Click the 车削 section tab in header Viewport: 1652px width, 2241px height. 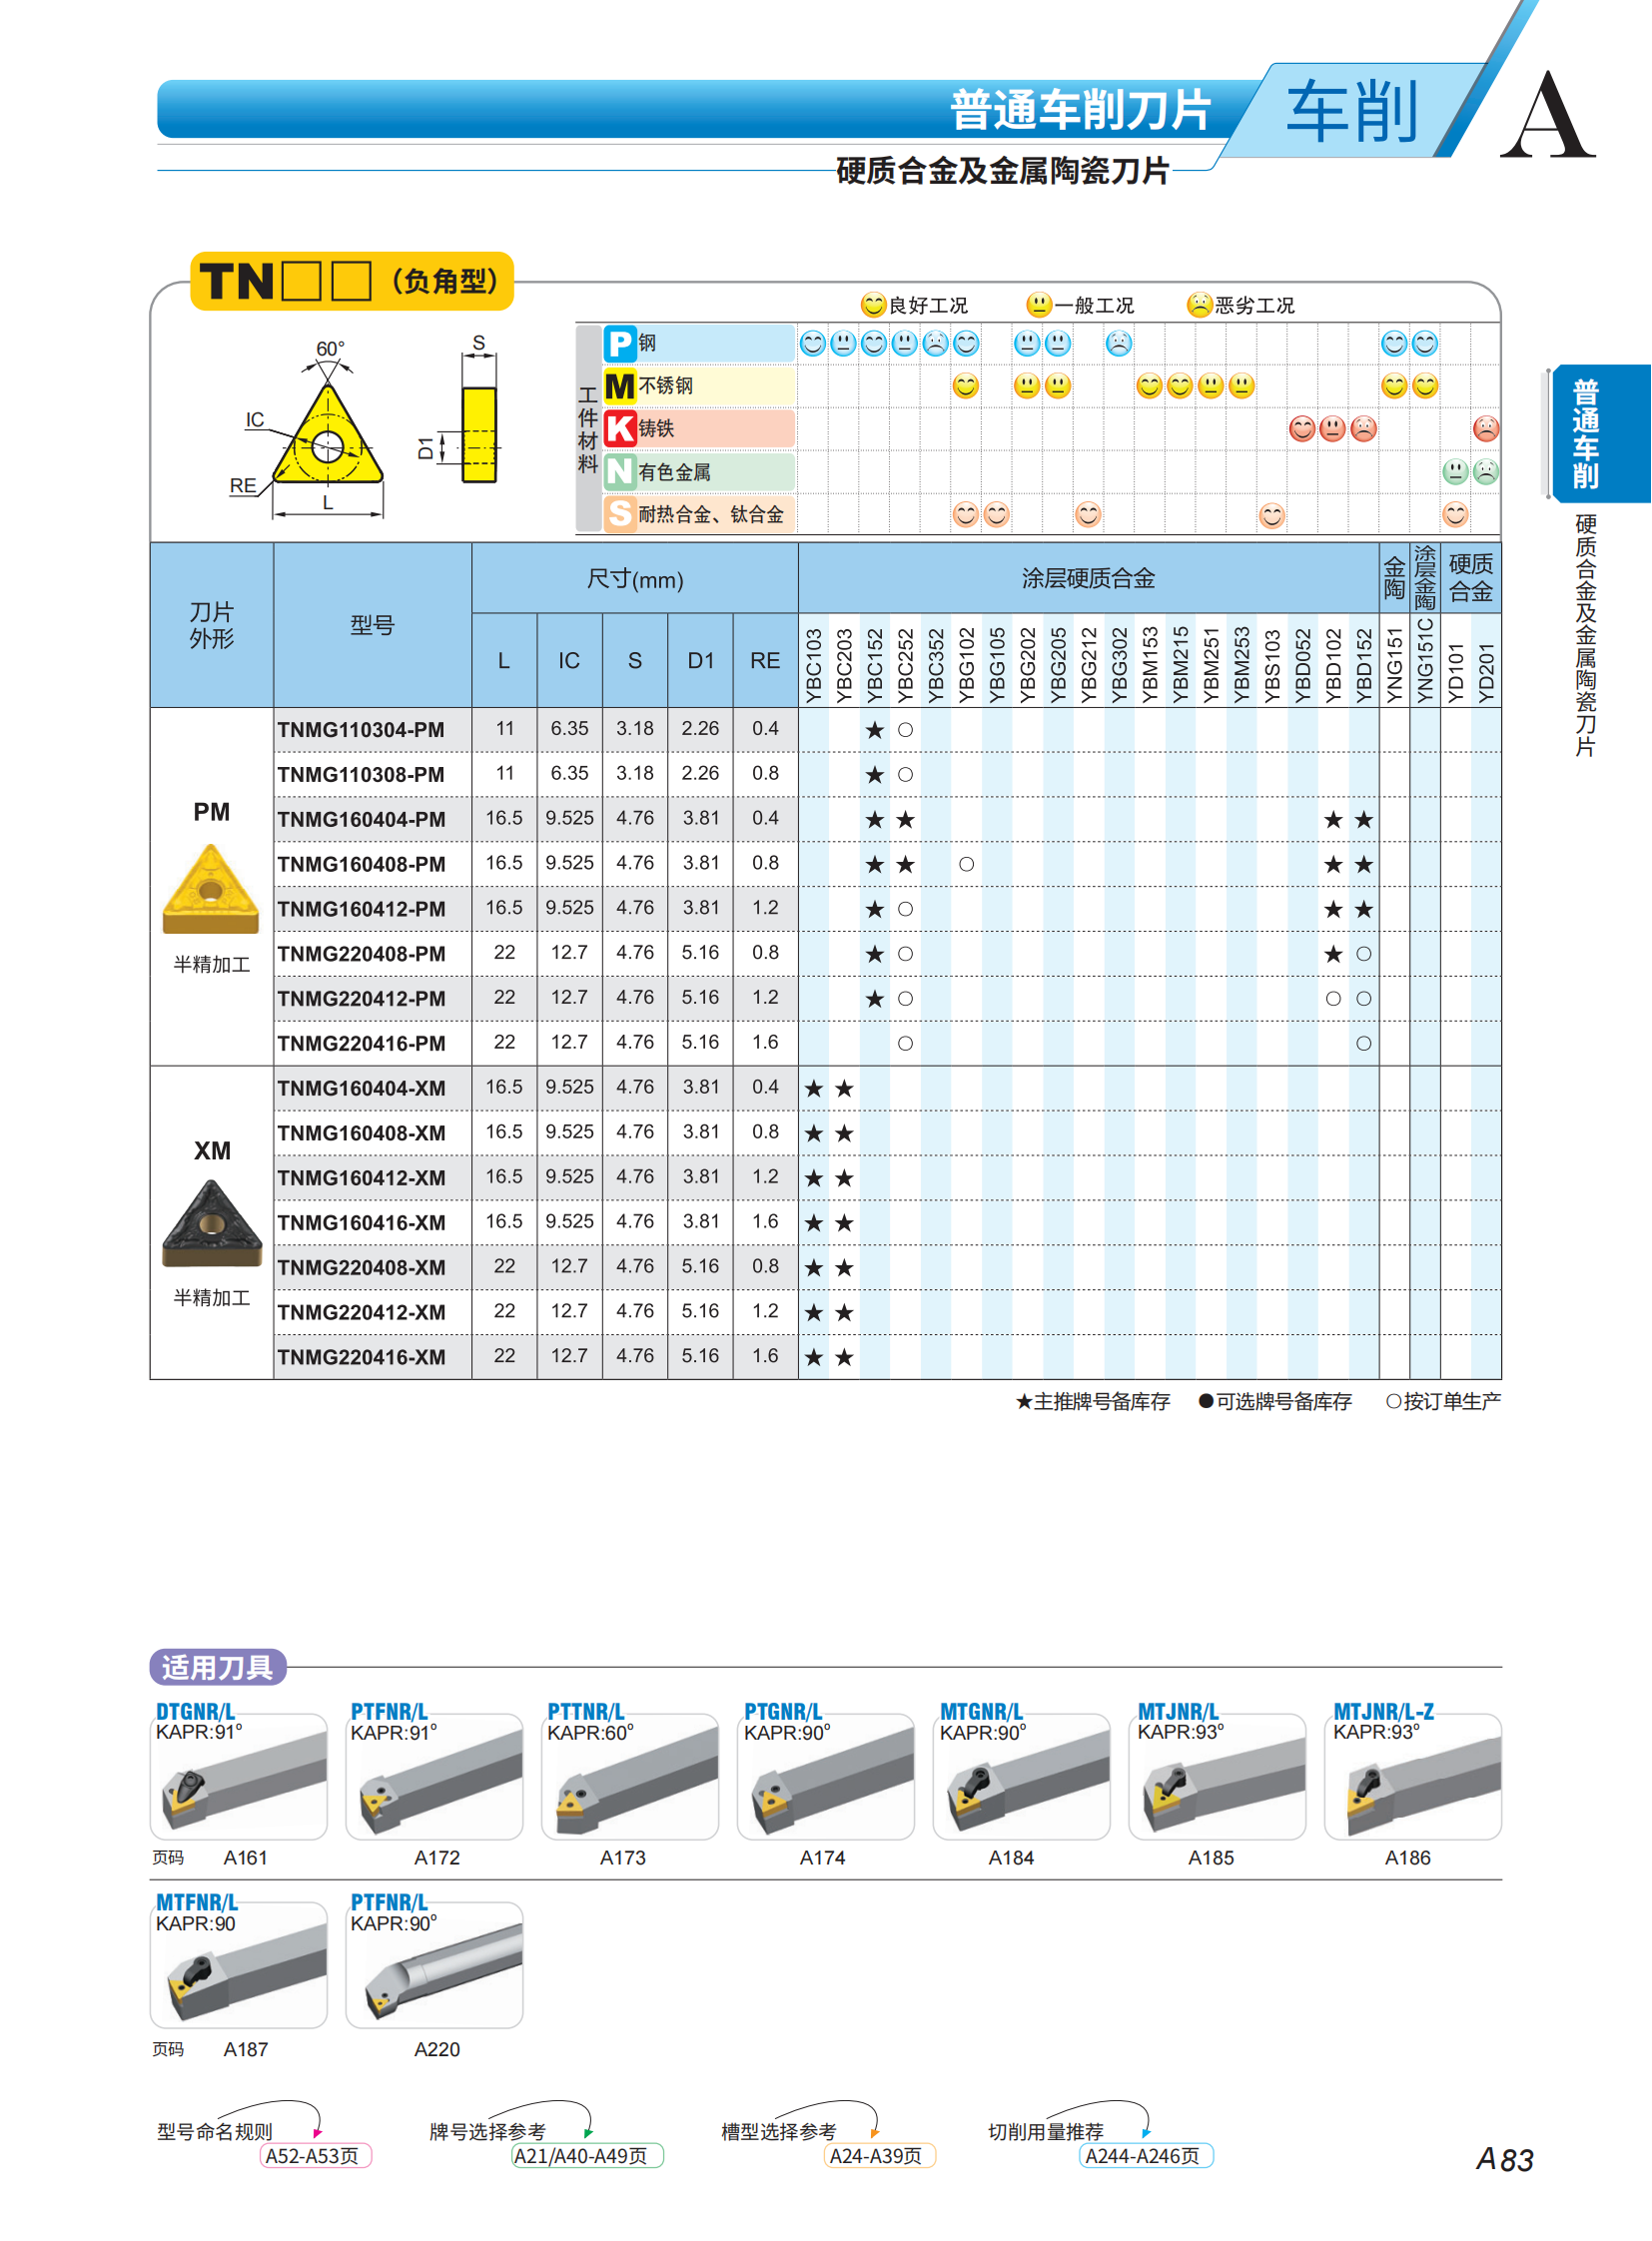[1351, 111]
